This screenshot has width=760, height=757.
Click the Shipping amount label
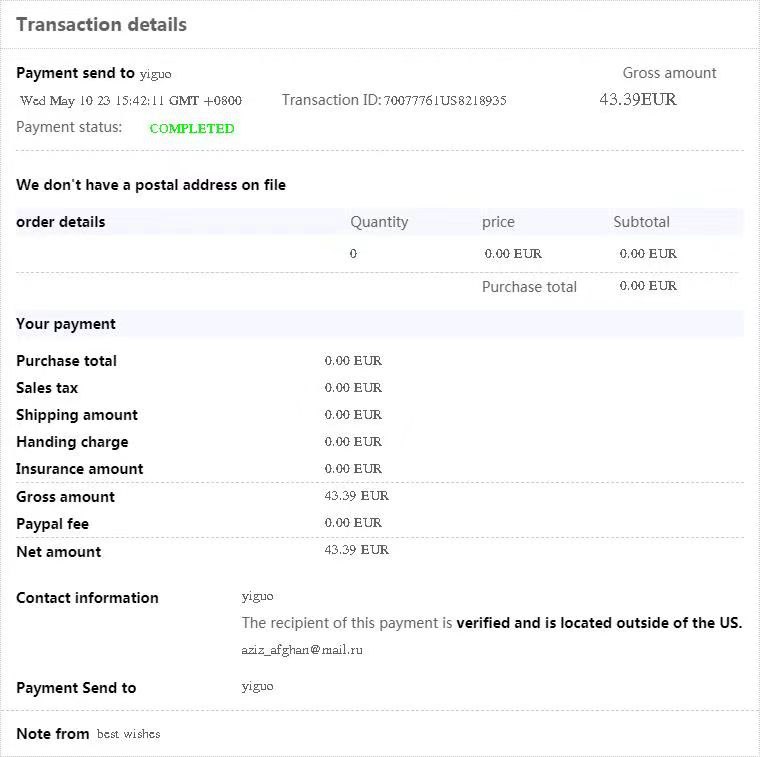77,415
